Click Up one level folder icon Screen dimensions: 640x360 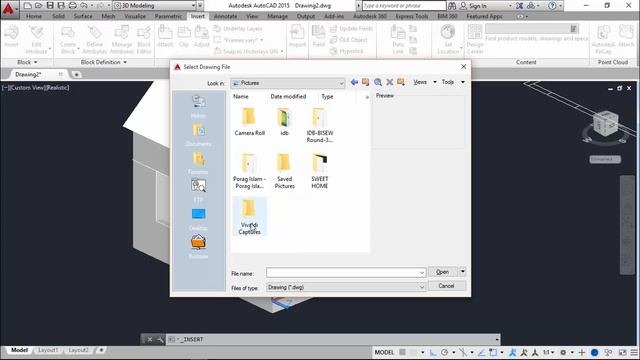click(x=366, y=82)
